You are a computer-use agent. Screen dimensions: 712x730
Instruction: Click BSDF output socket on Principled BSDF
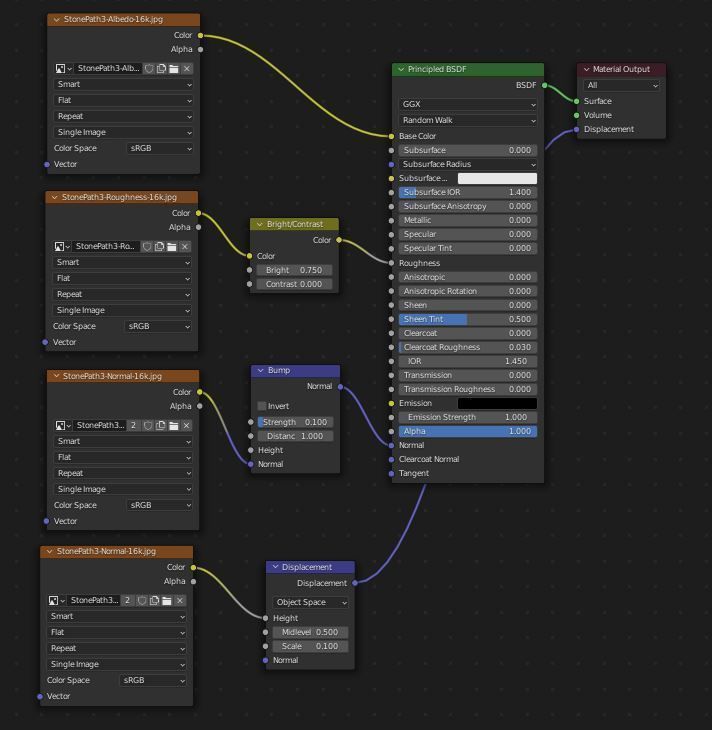[x=544, y=85]
